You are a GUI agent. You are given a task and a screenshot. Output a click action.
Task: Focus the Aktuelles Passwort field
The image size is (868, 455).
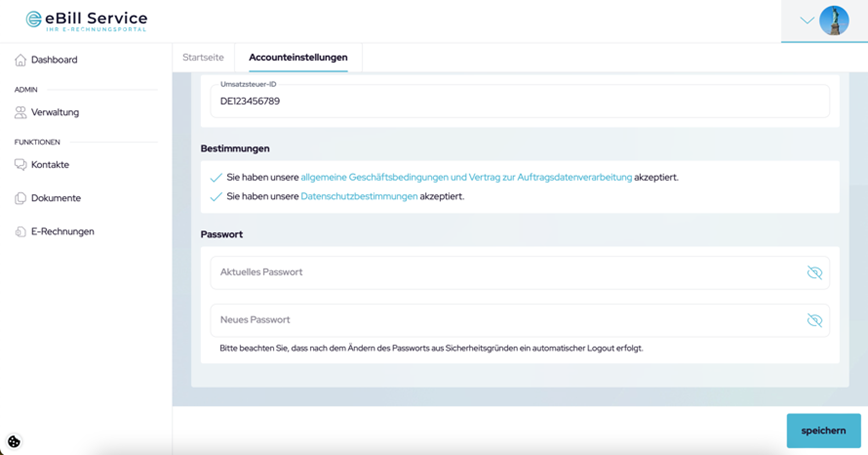(500, 273)
